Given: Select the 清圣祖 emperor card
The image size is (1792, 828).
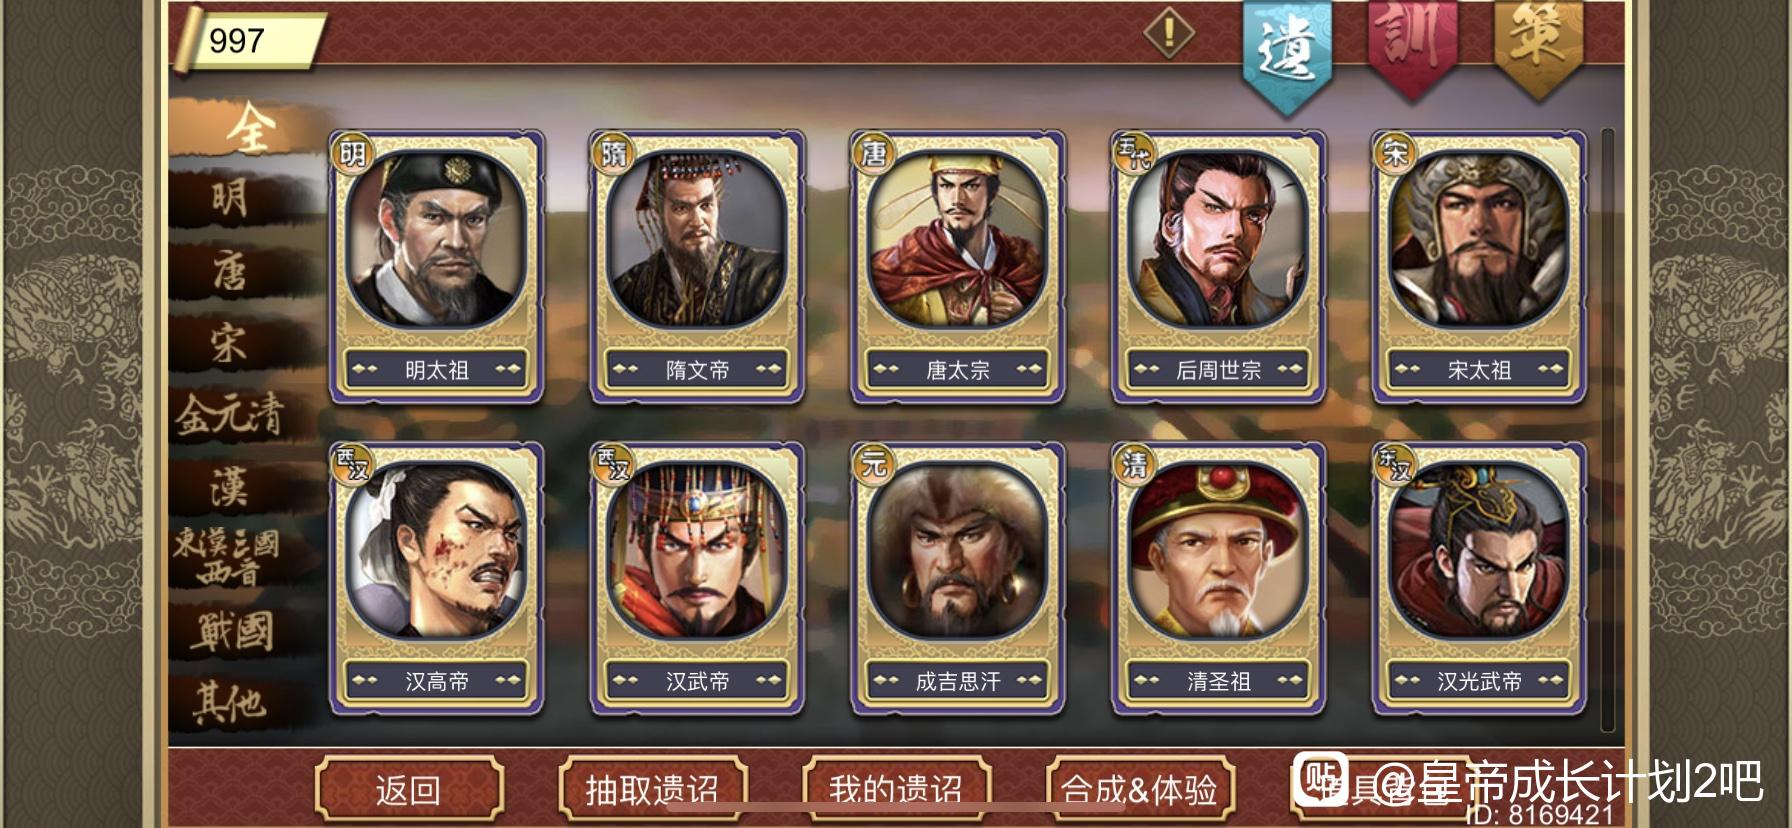Looking at the screenshot, I should coord(1219,579).
